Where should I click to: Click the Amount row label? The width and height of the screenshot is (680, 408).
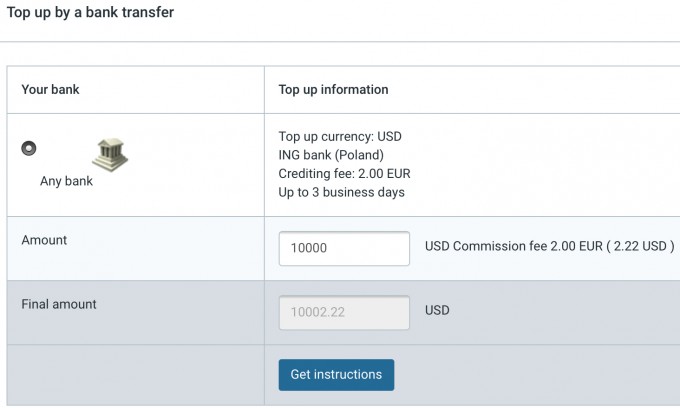tap(44, 240)
